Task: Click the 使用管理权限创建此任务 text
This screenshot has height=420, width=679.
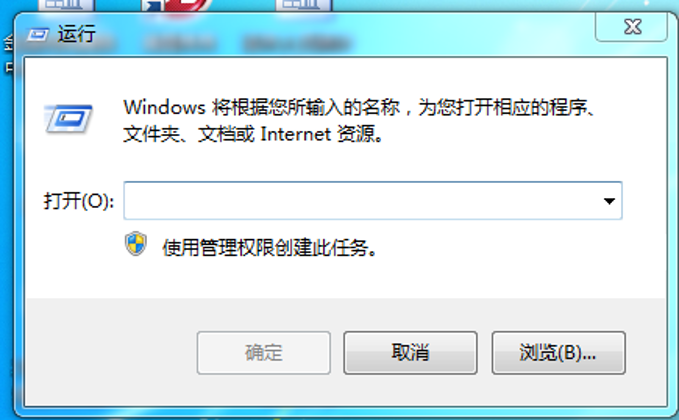Action: (x=269, y=248)
